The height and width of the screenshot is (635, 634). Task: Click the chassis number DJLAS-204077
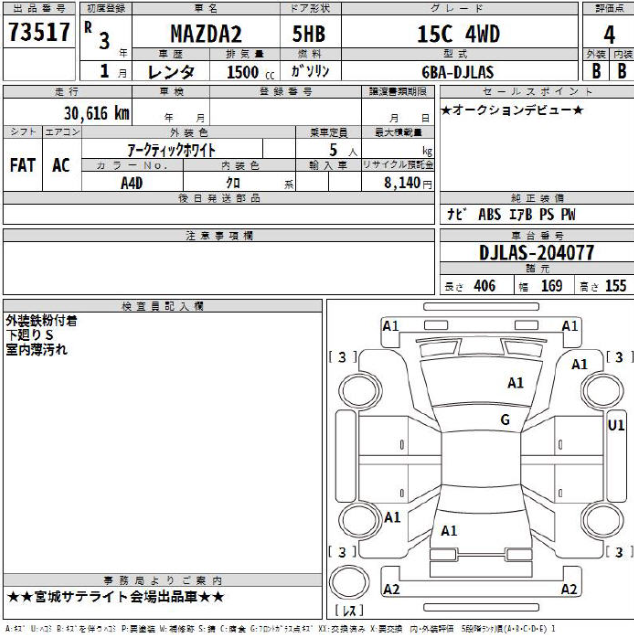(x=535, y=256)
